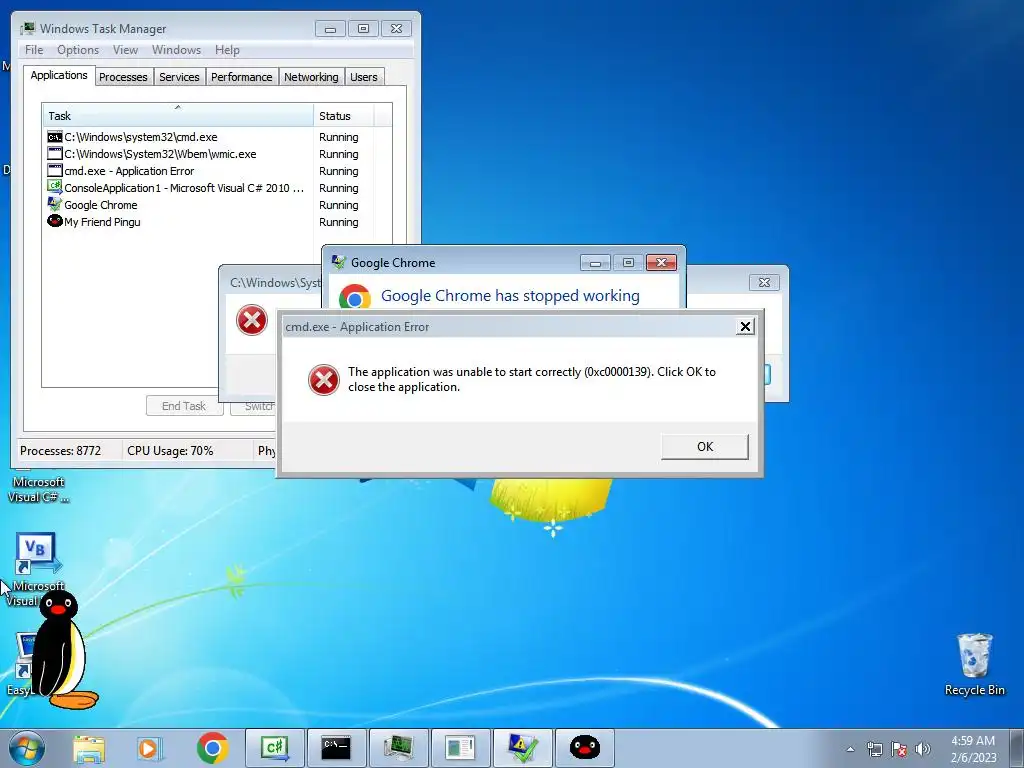Sort by the Status column header
The height and width of the screenshot is (768, 1024).
pyautogui.click(x=344, y=116)
